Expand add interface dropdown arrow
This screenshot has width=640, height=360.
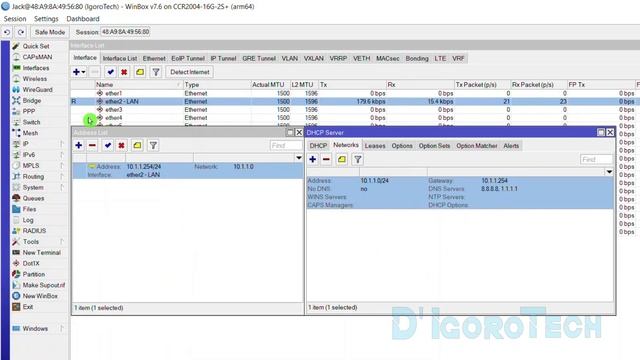[83, 72]
